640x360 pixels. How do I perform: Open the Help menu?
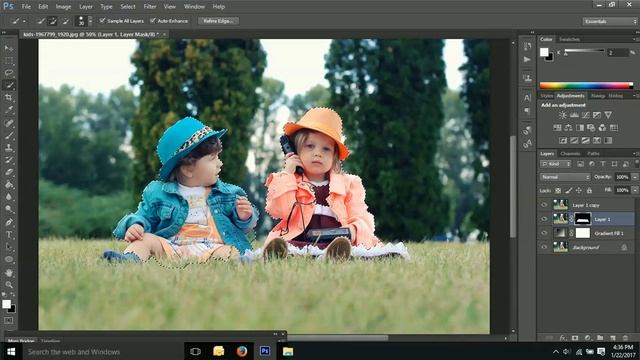[x=218, y=7]
